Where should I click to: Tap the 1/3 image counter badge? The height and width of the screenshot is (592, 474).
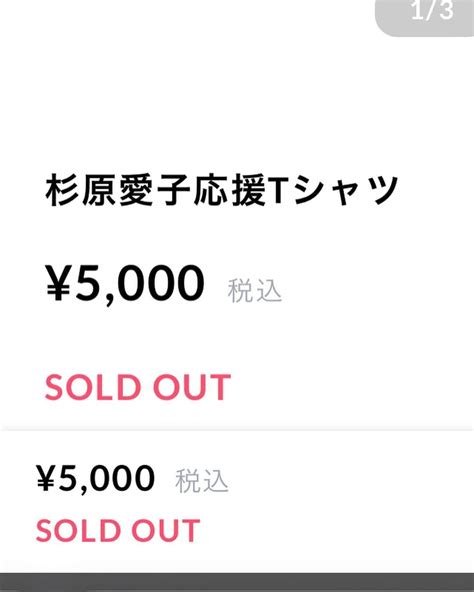pos(425,17)
